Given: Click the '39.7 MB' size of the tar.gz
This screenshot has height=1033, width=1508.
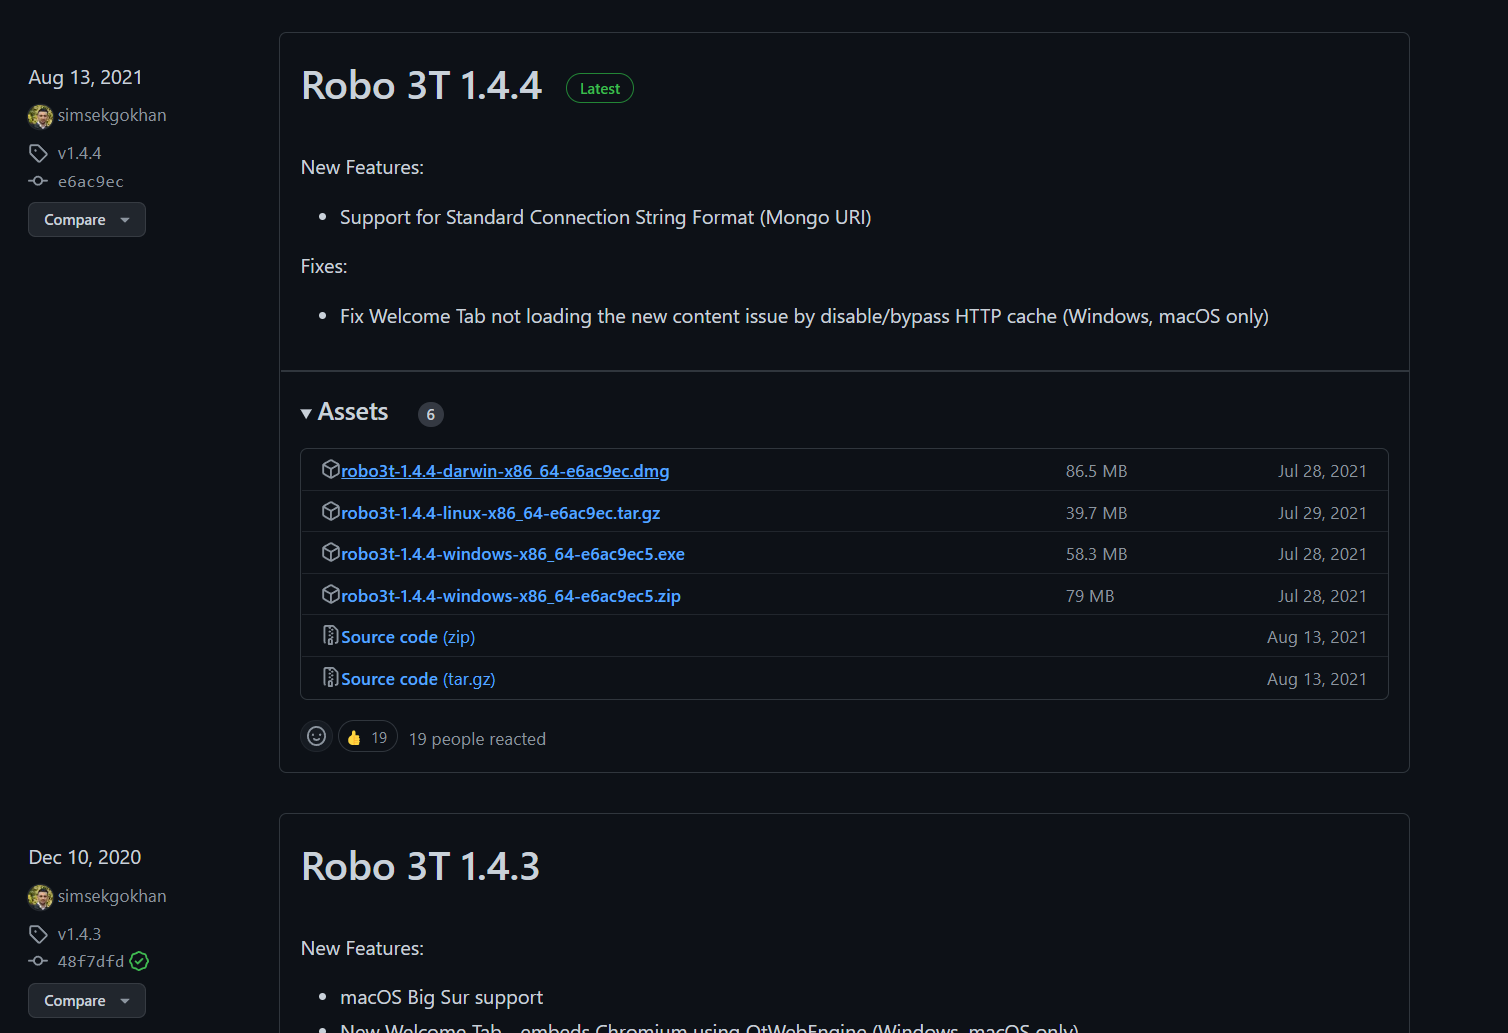Looking at the screenshot, I should [1096, 513].
